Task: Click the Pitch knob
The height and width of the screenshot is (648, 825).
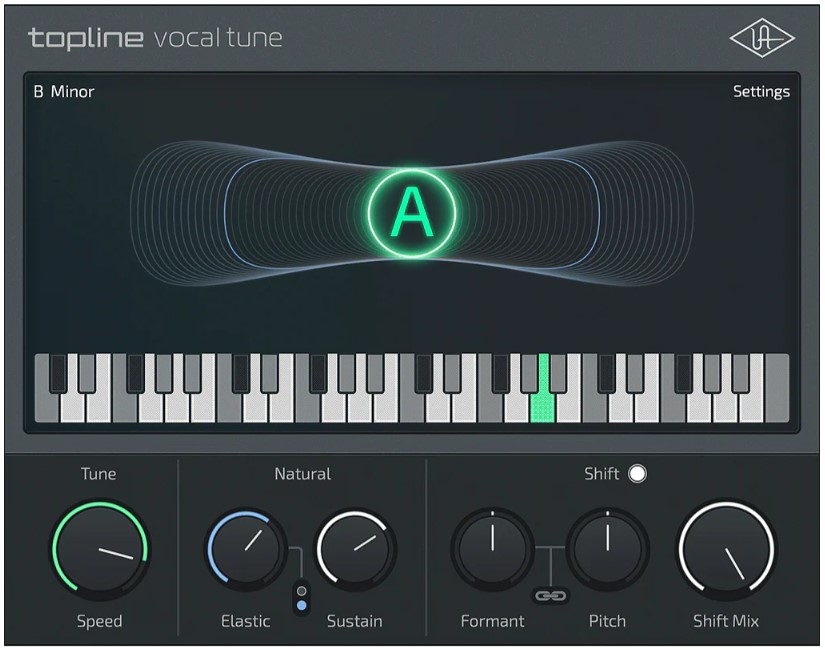Action: click(607, 549)
